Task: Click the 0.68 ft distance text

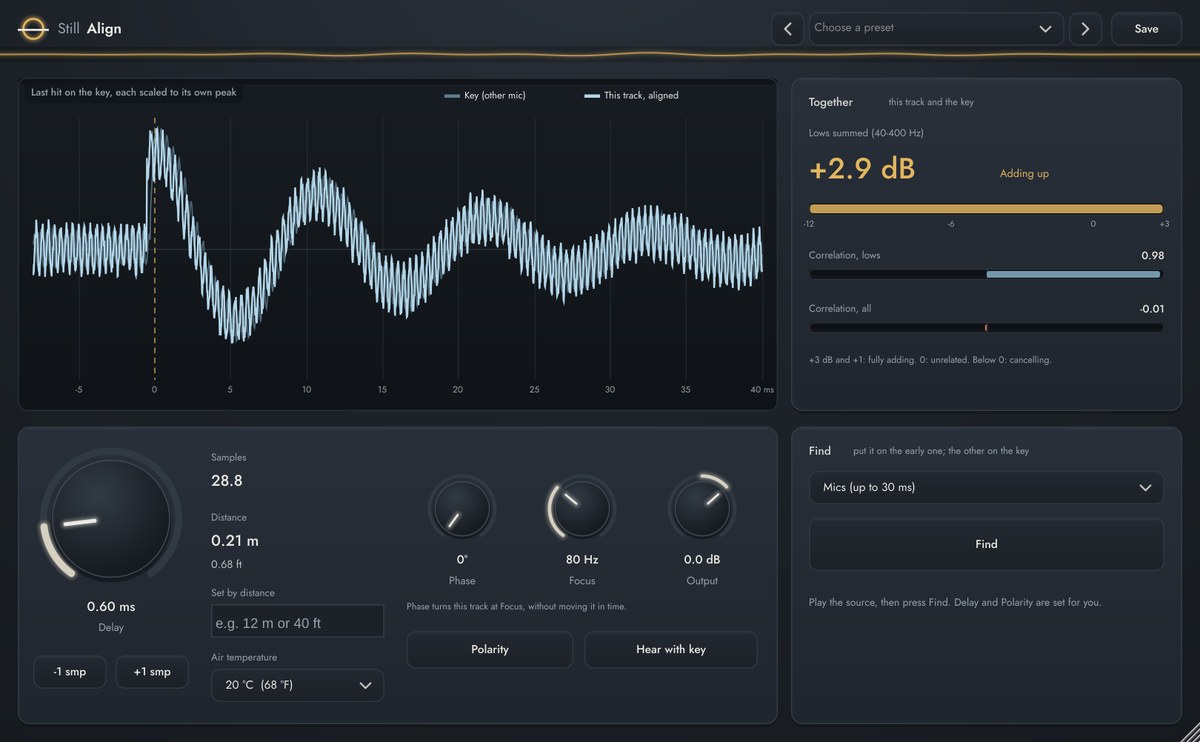Action: (226, 564)
